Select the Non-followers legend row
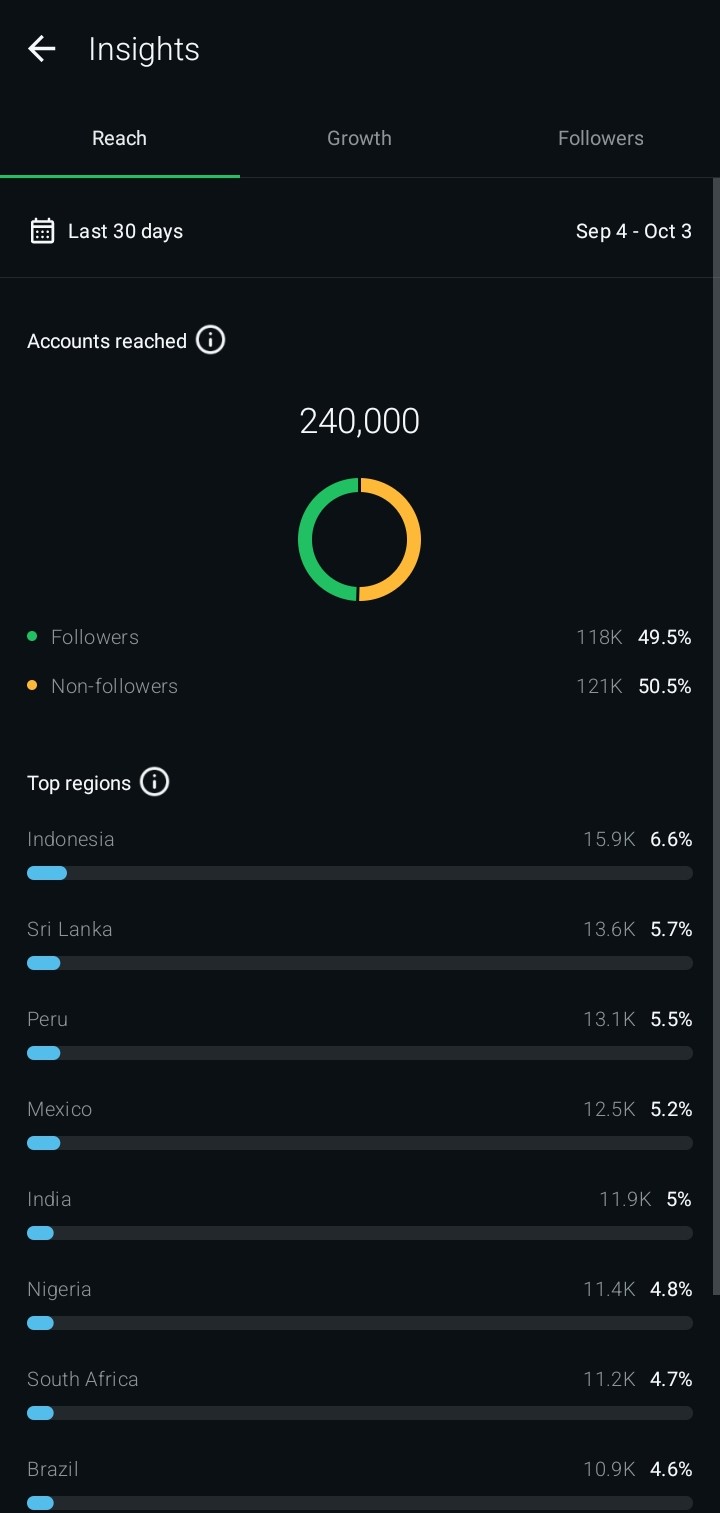 pyautogui.click(x=114, y=686)
